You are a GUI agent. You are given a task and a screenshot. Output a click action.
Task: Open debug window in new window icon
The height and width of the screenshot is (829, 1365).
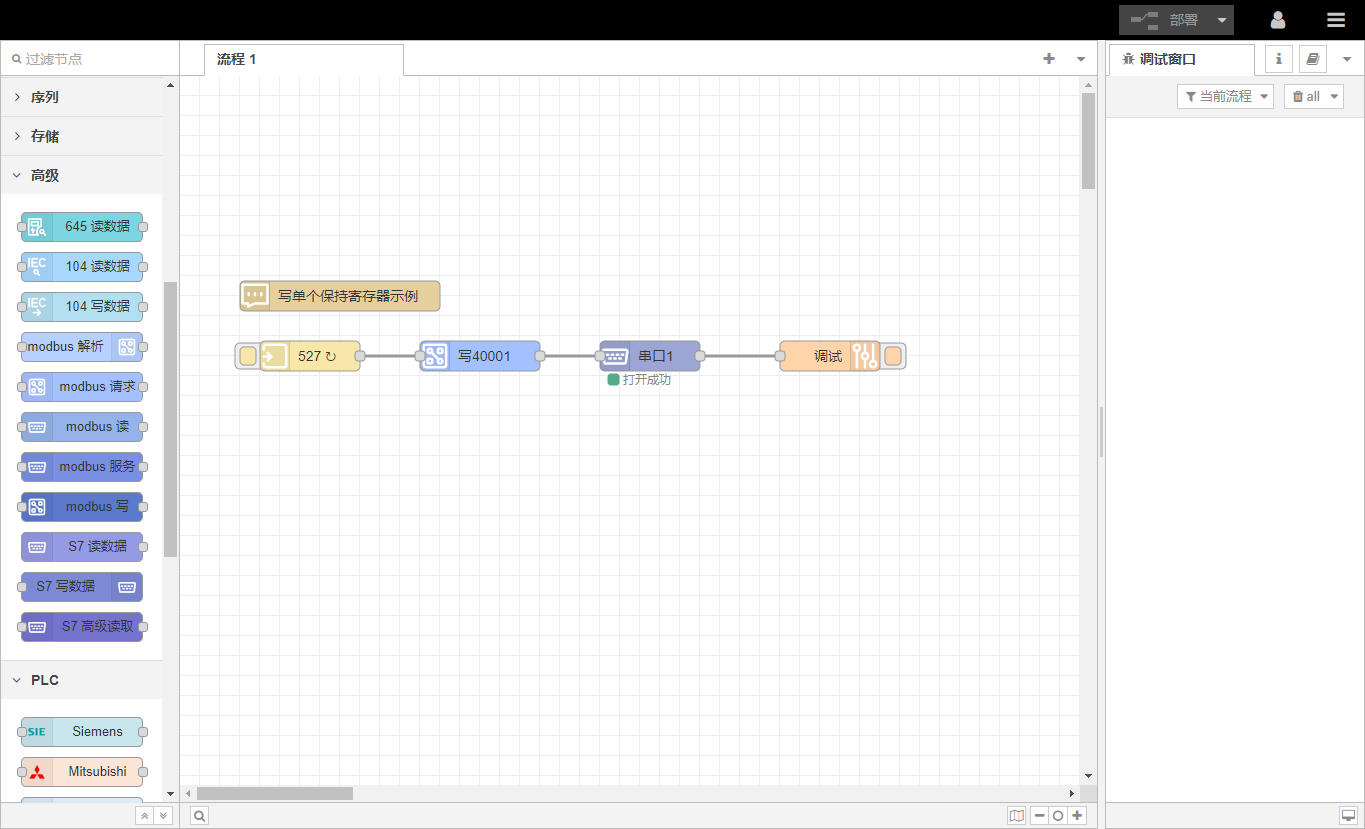pyautogui.click(x=1348, y=816)
